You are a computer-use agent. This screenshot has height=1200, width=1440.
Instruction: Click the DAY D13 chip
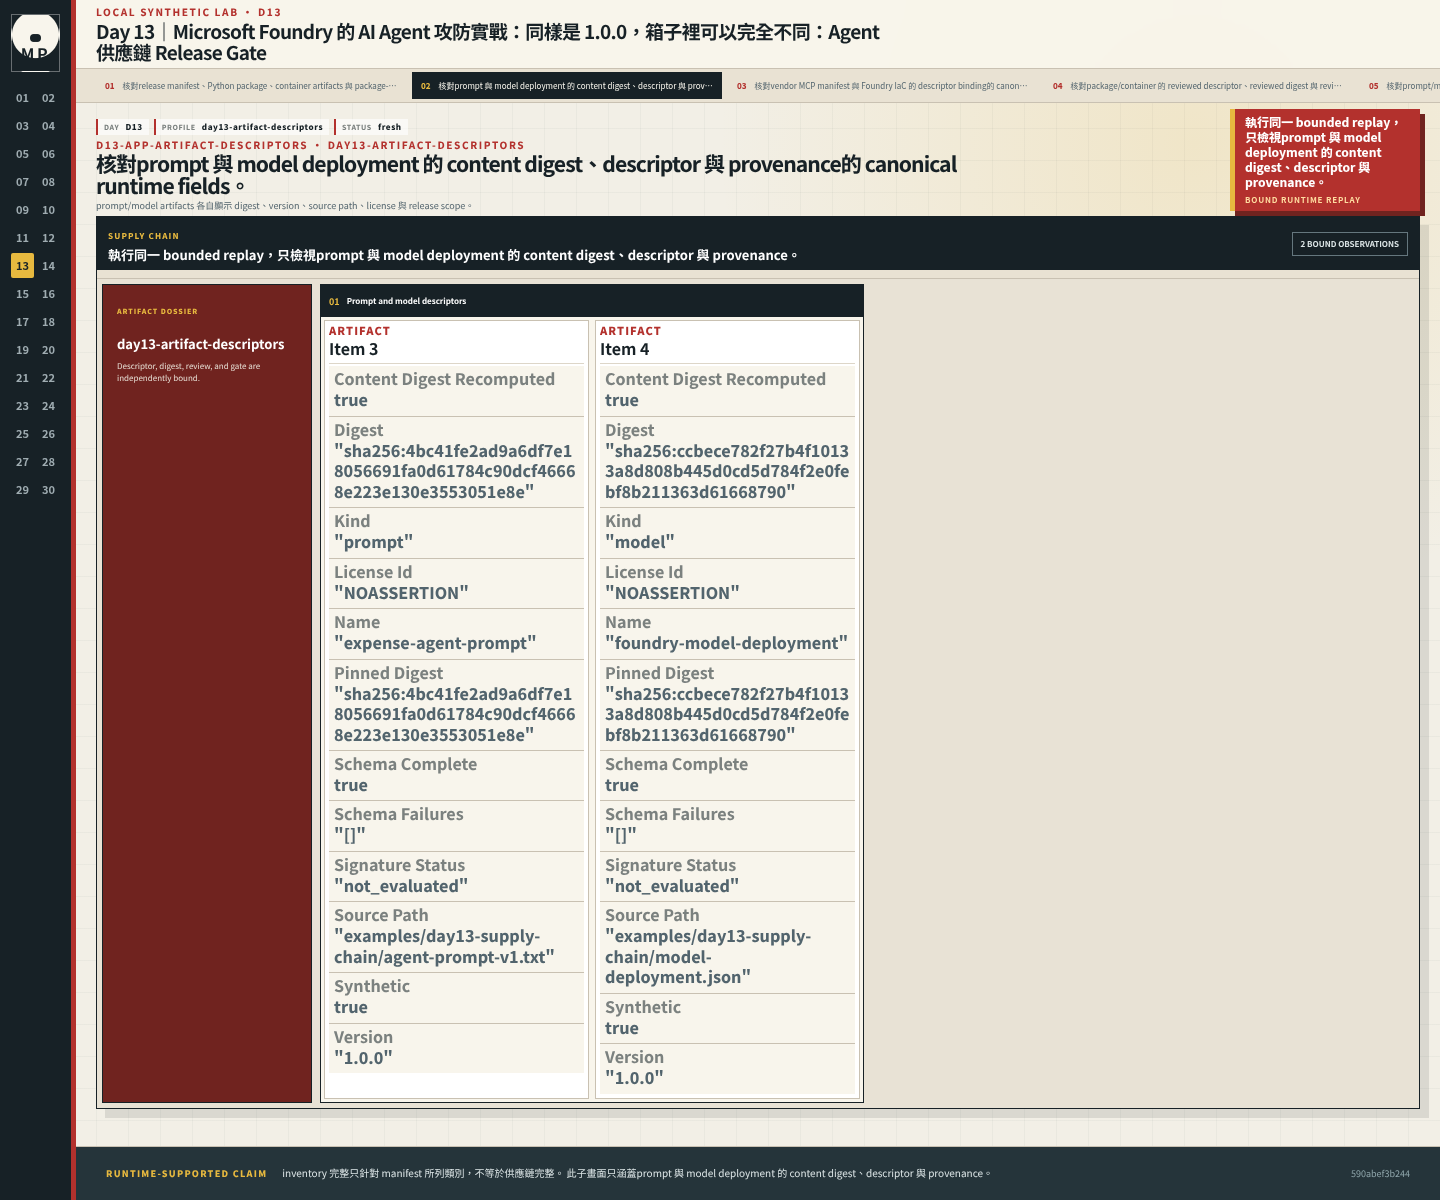(x=123, y=127)
